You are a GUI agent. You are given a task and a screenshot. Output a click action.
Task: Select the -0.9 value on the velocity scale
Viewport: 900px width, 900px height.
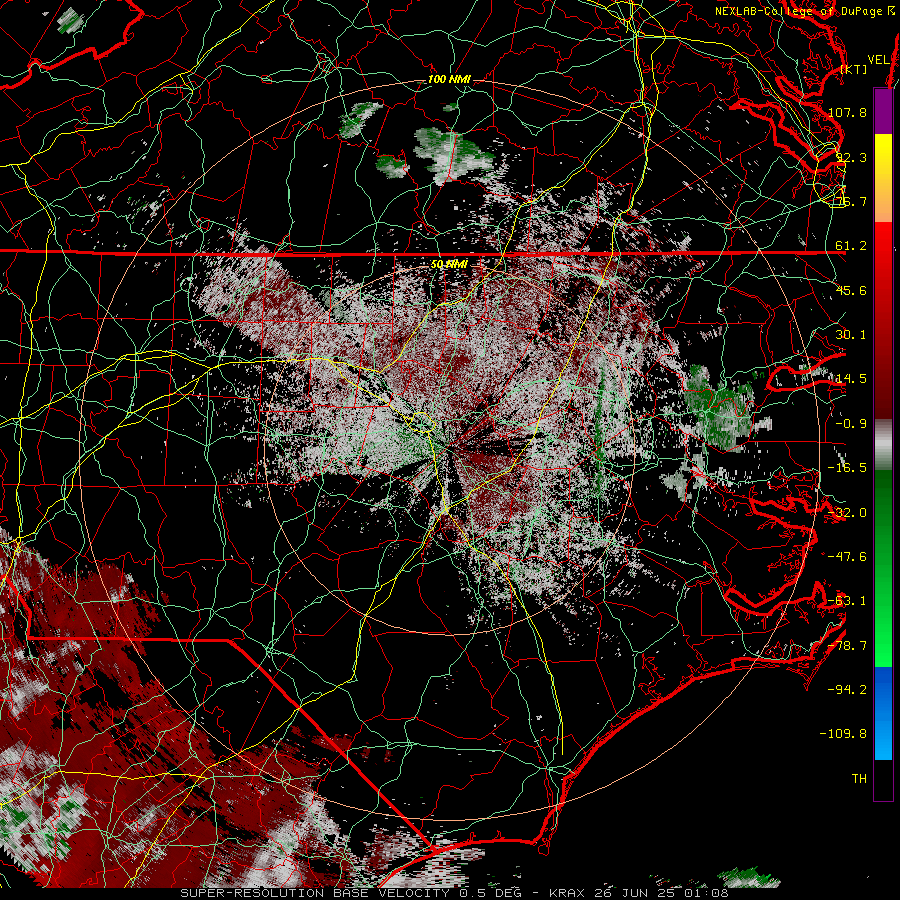[851, 424]
